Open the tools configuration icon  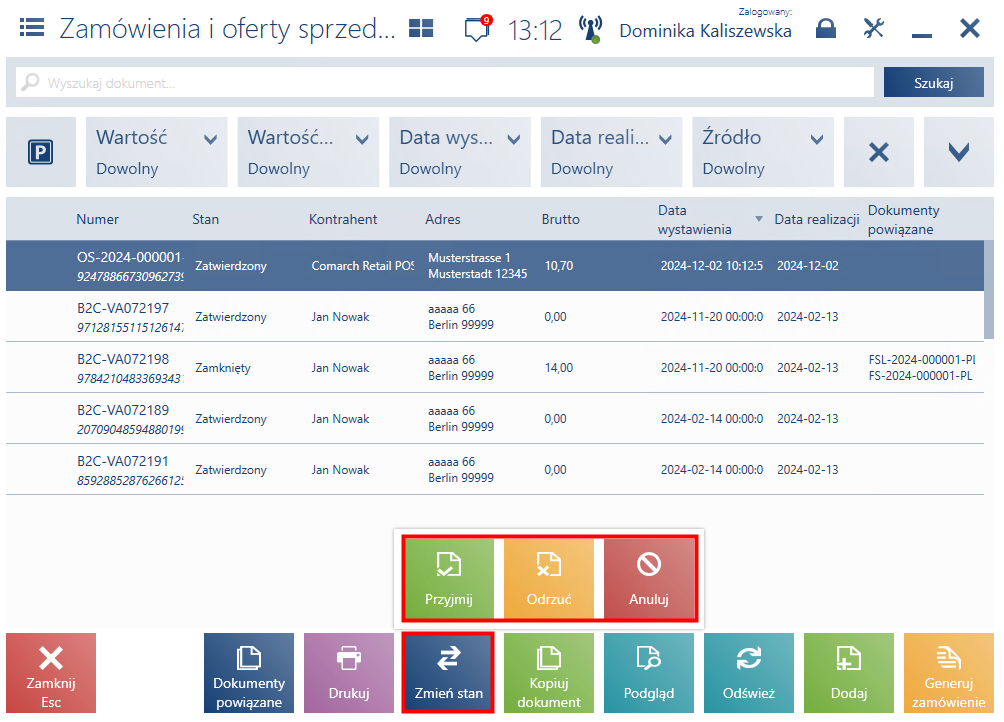pyautogui.click(x=873, y=28)
